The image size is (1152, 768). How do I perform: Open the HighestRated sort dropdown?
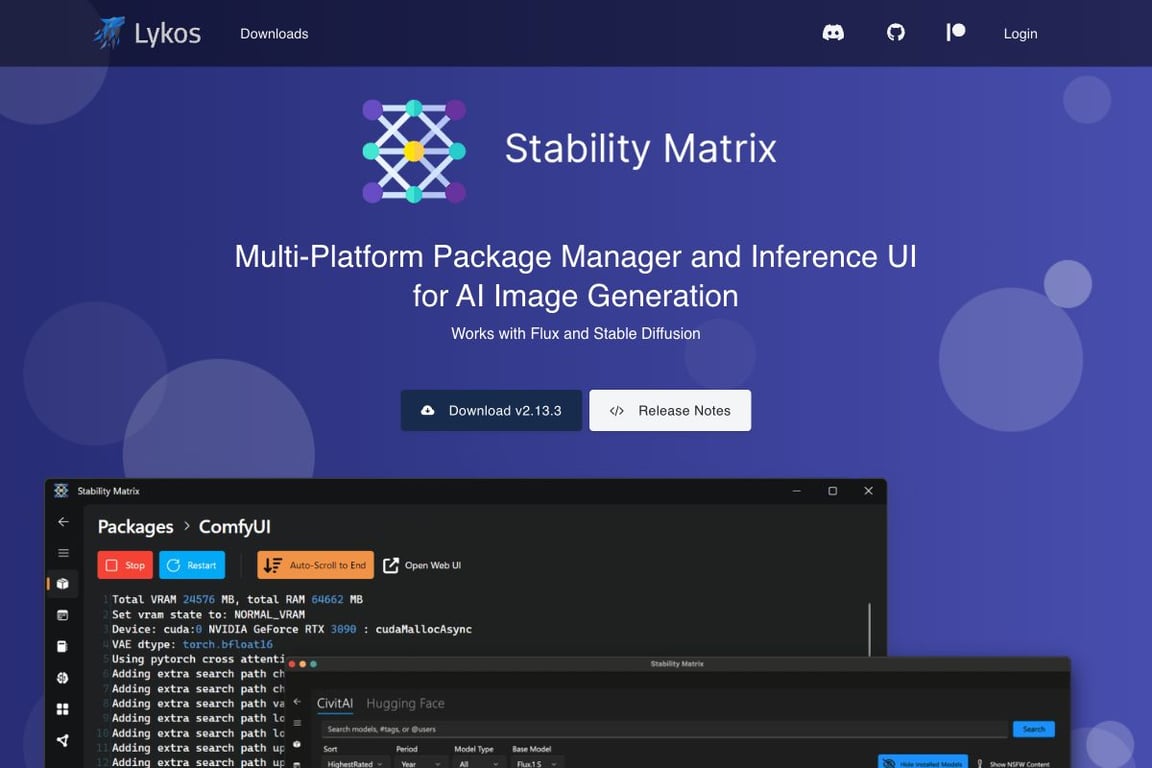pos(356,764)
